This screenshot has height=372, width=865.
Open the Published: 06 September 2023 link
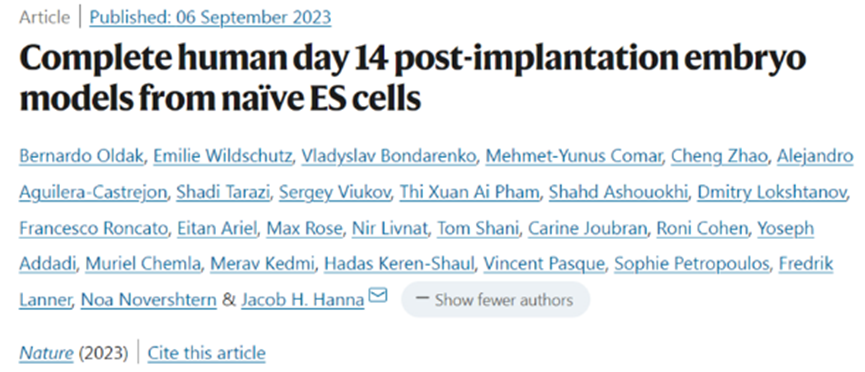click(x=210, y=18)
